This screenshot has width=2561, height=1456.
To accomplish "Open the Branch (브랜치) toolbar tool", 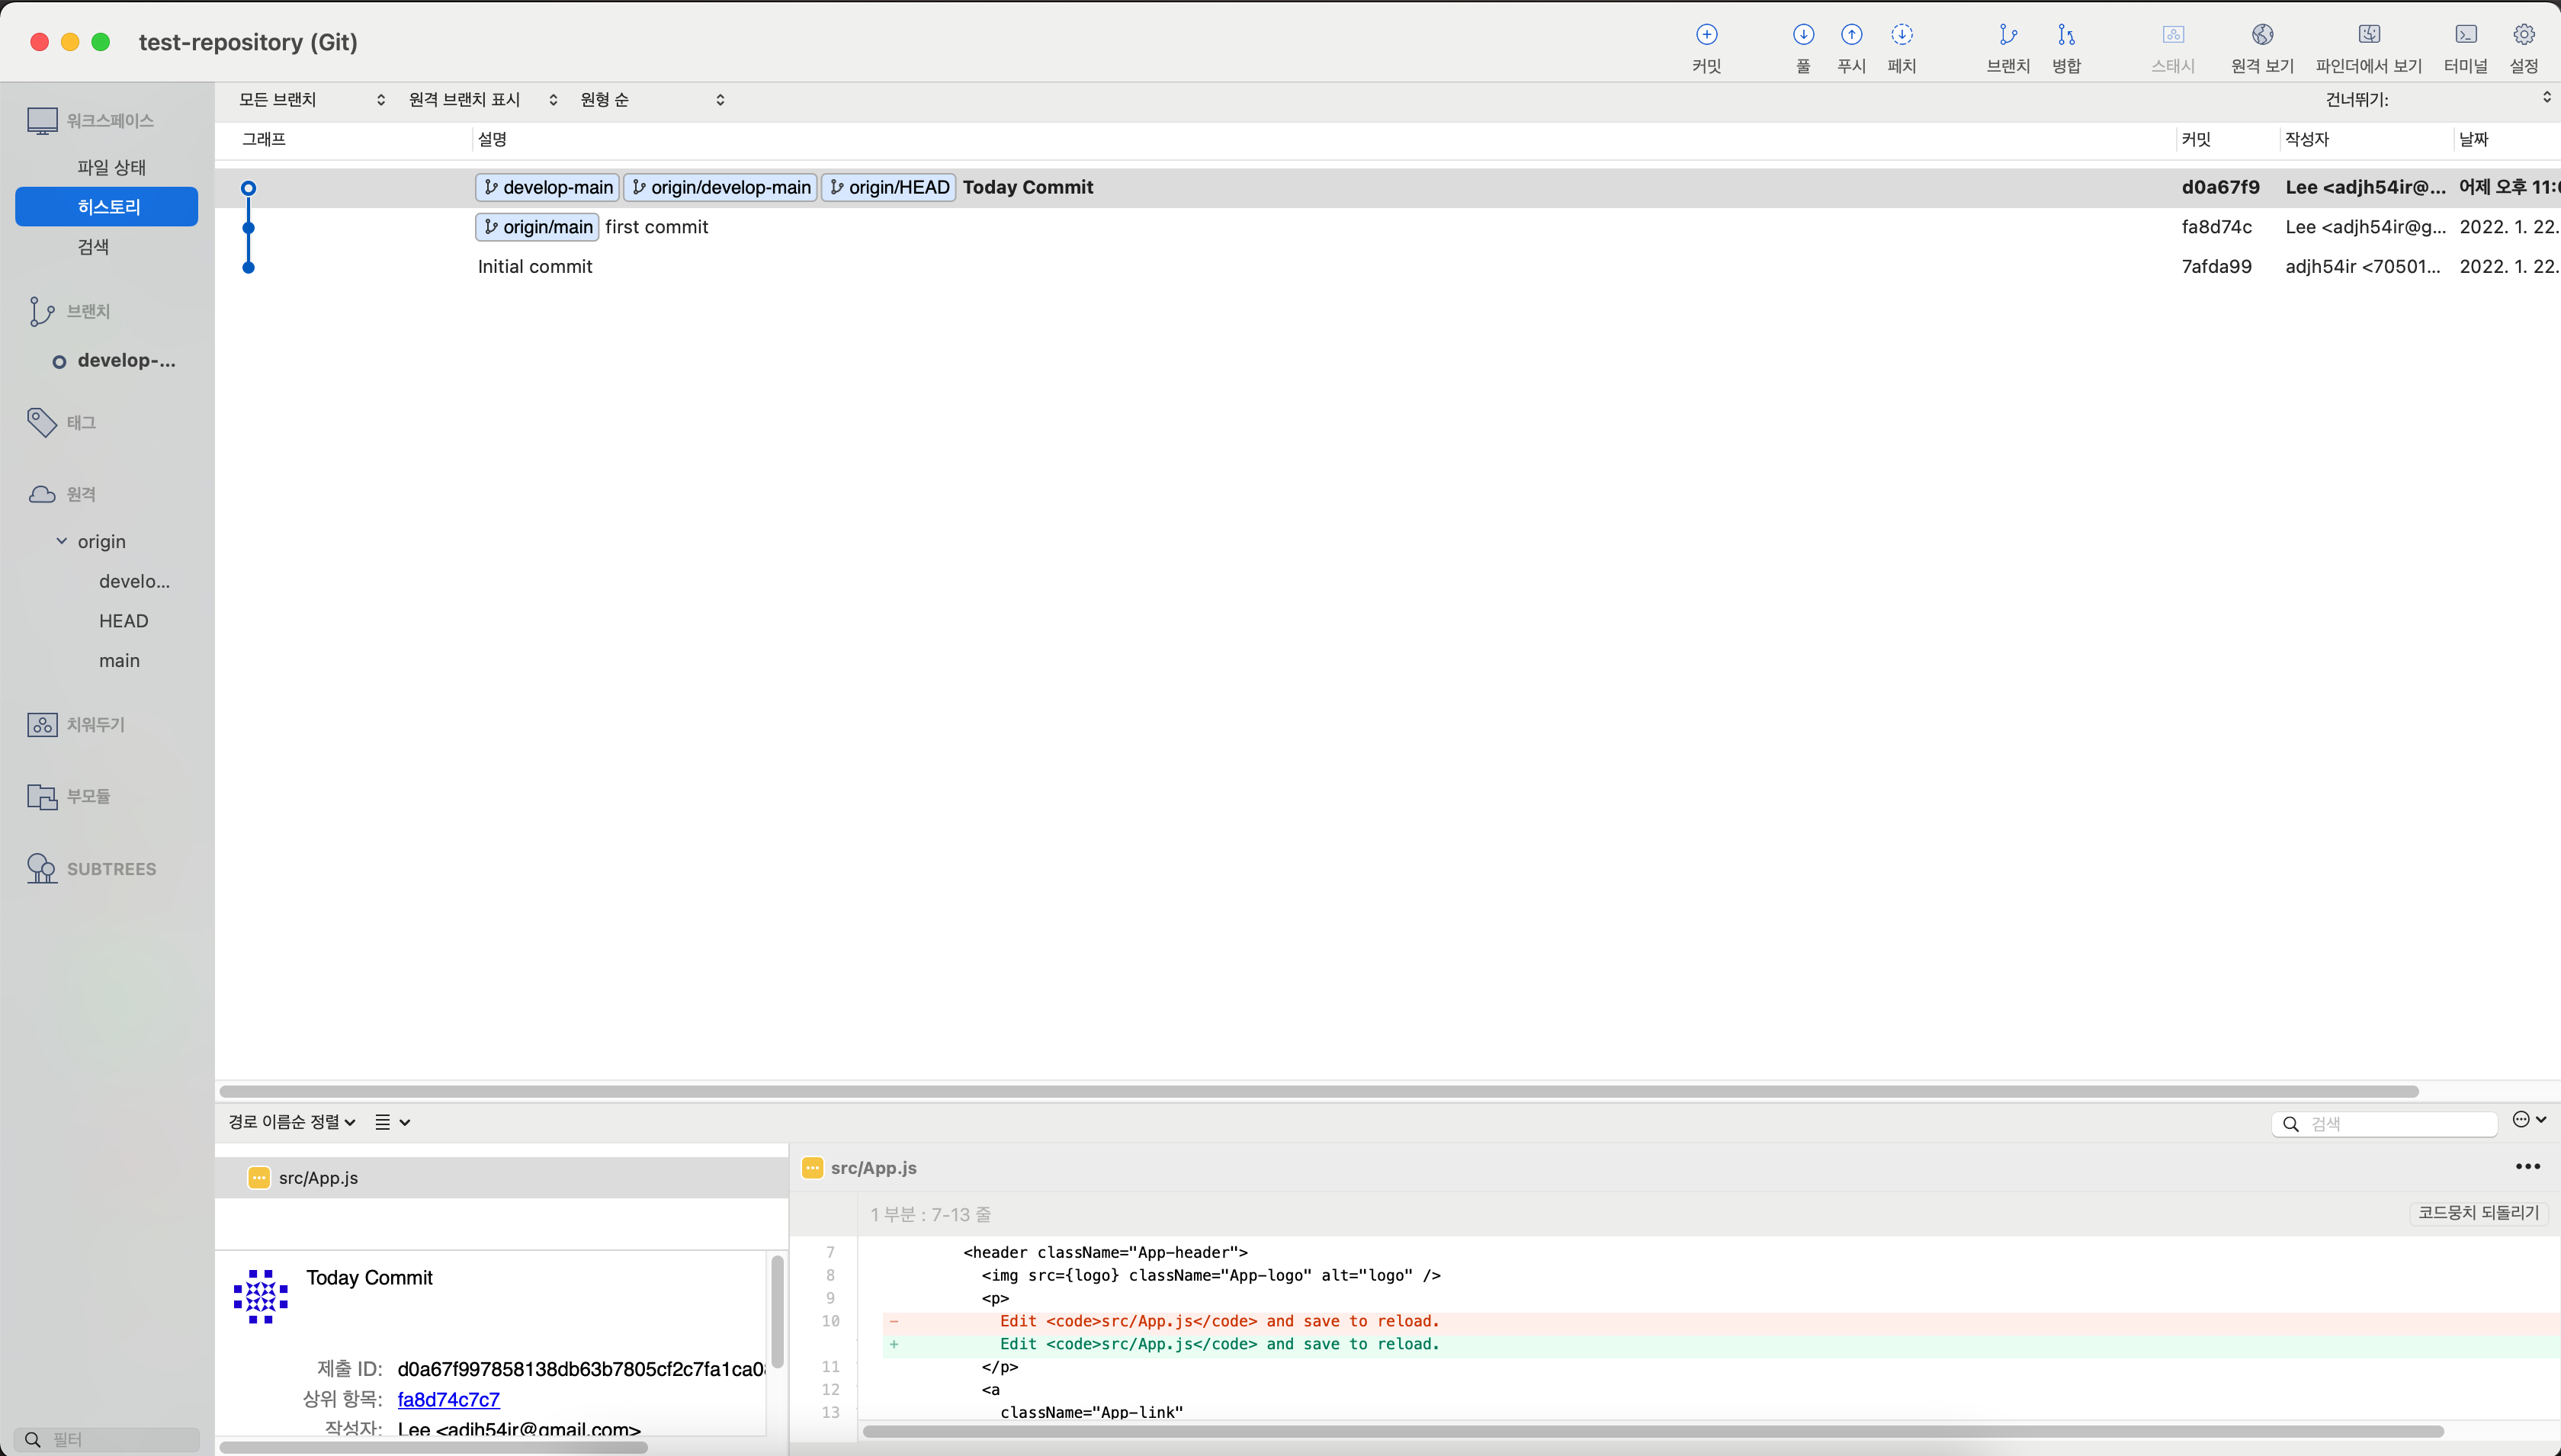I will [2007, 36].
